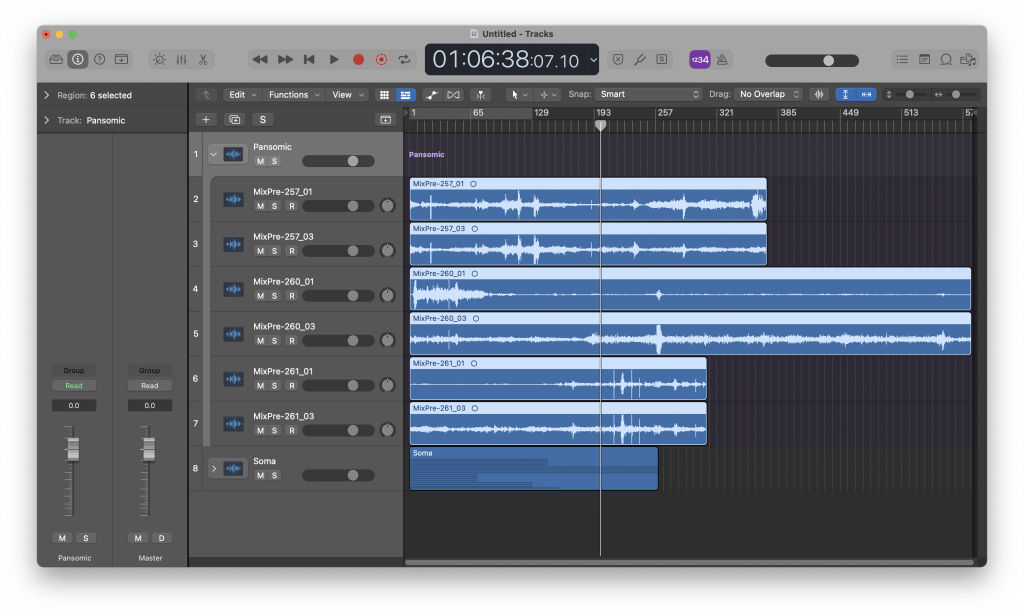
Task: Open the pointer left-click tool menu
Action: click(x=519, y=95)
